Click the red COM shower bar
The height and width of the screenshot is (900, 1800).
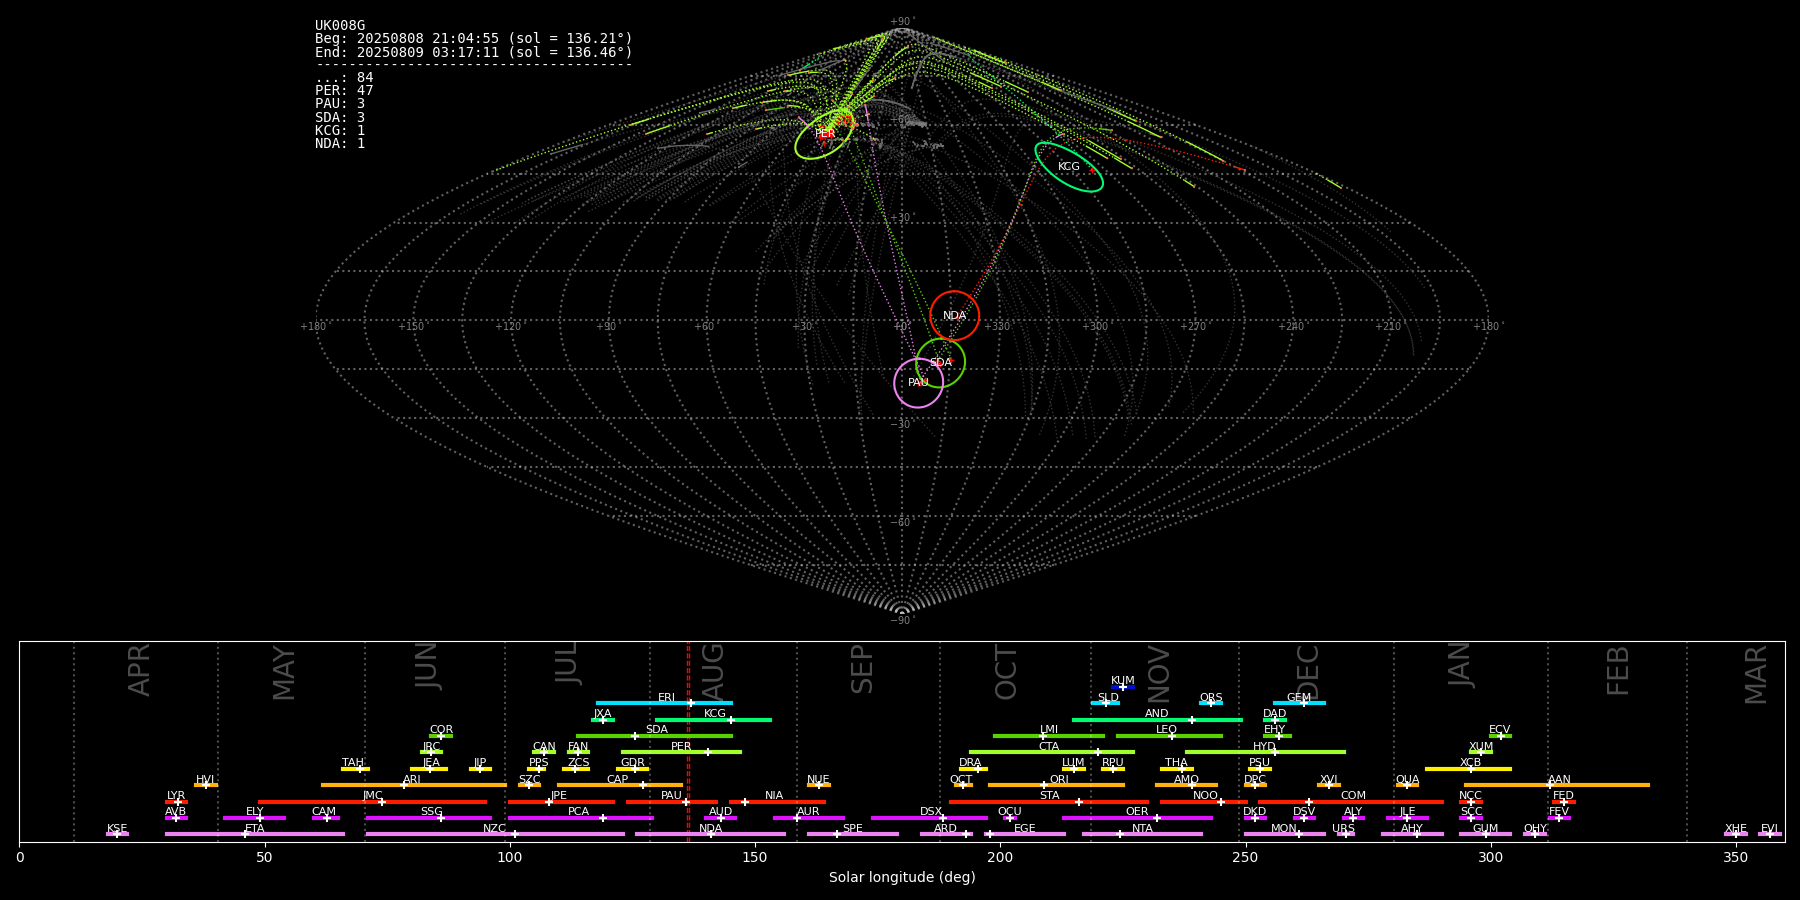1351,802
